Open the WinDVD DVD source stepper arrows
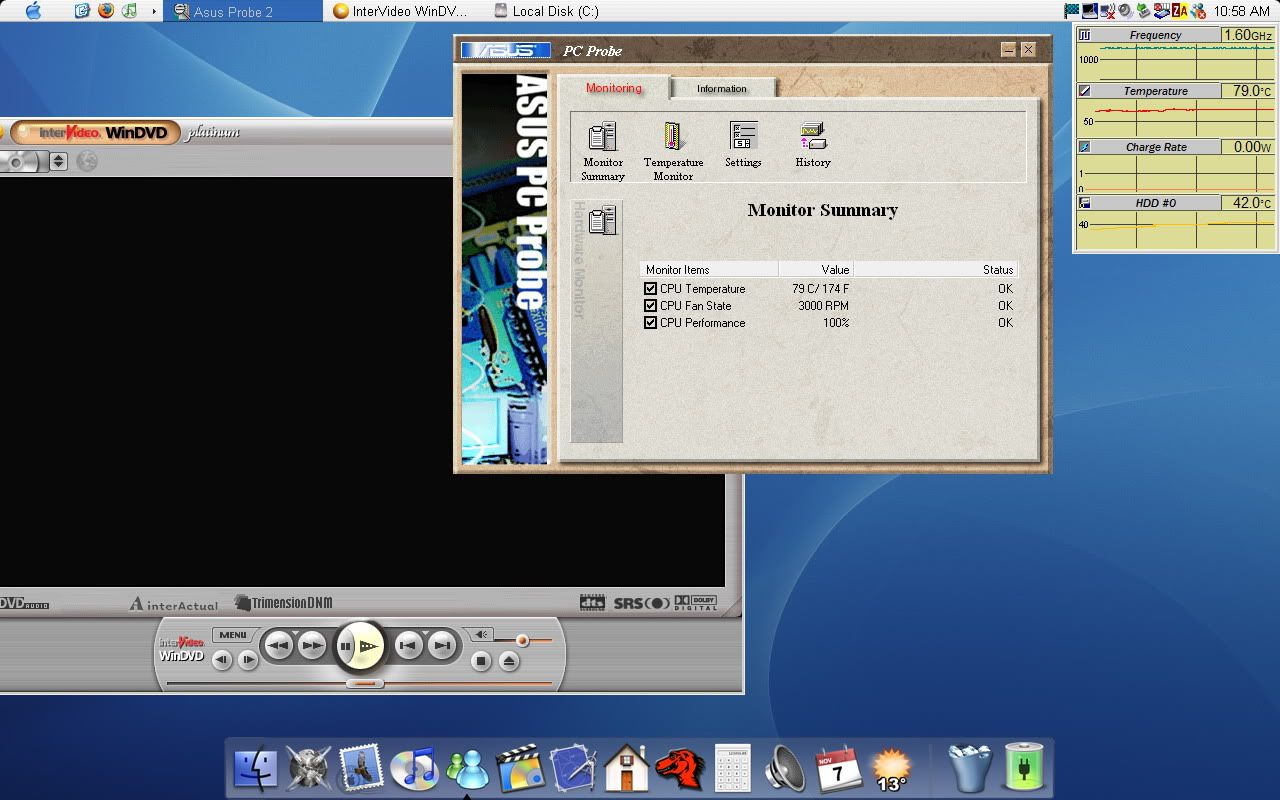1280x800 pixels. click(x=58, y=161)
